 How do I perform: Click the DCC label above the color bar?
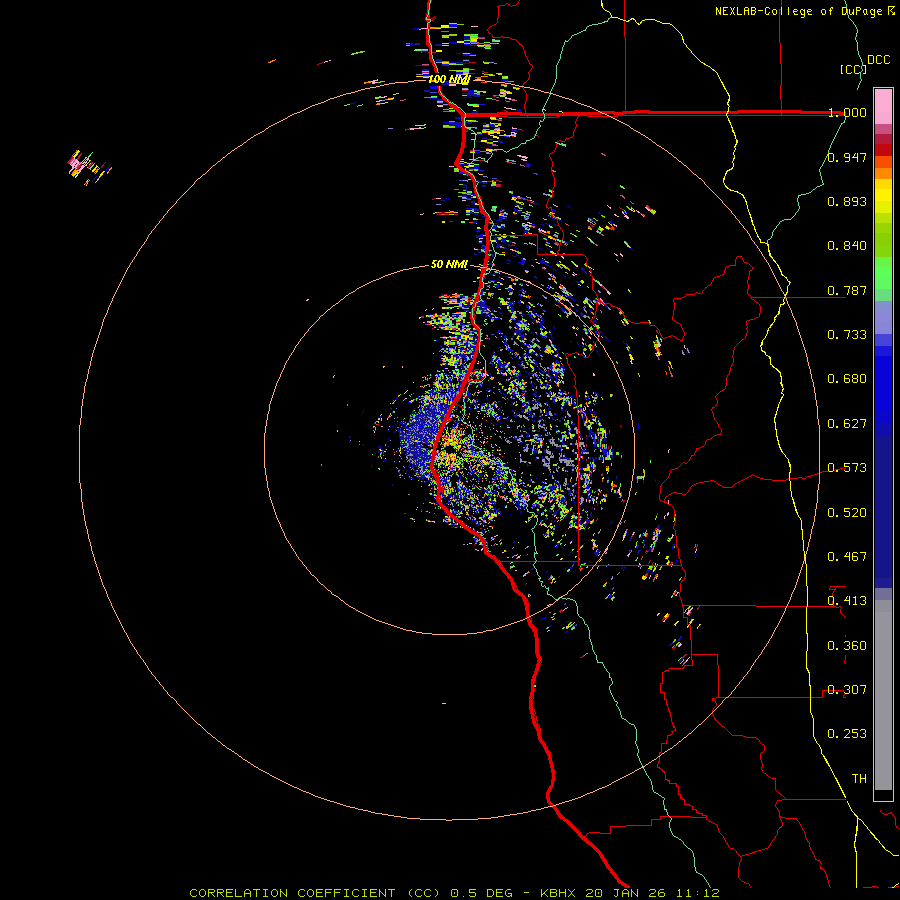878,59
